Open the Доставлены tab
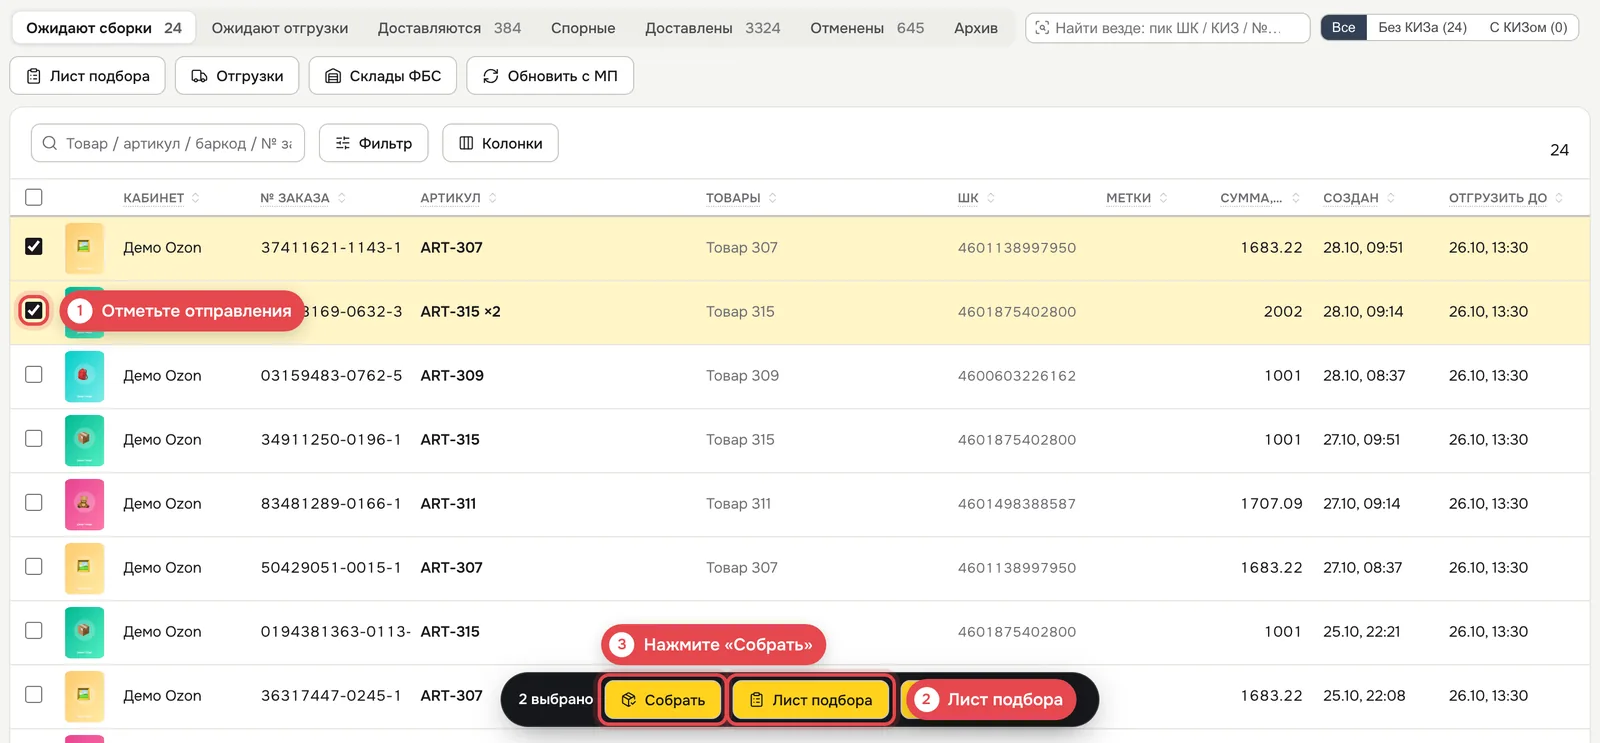The height and width of the screenshot is (743, 1600). pyautogui.click(x=712, y=28)
